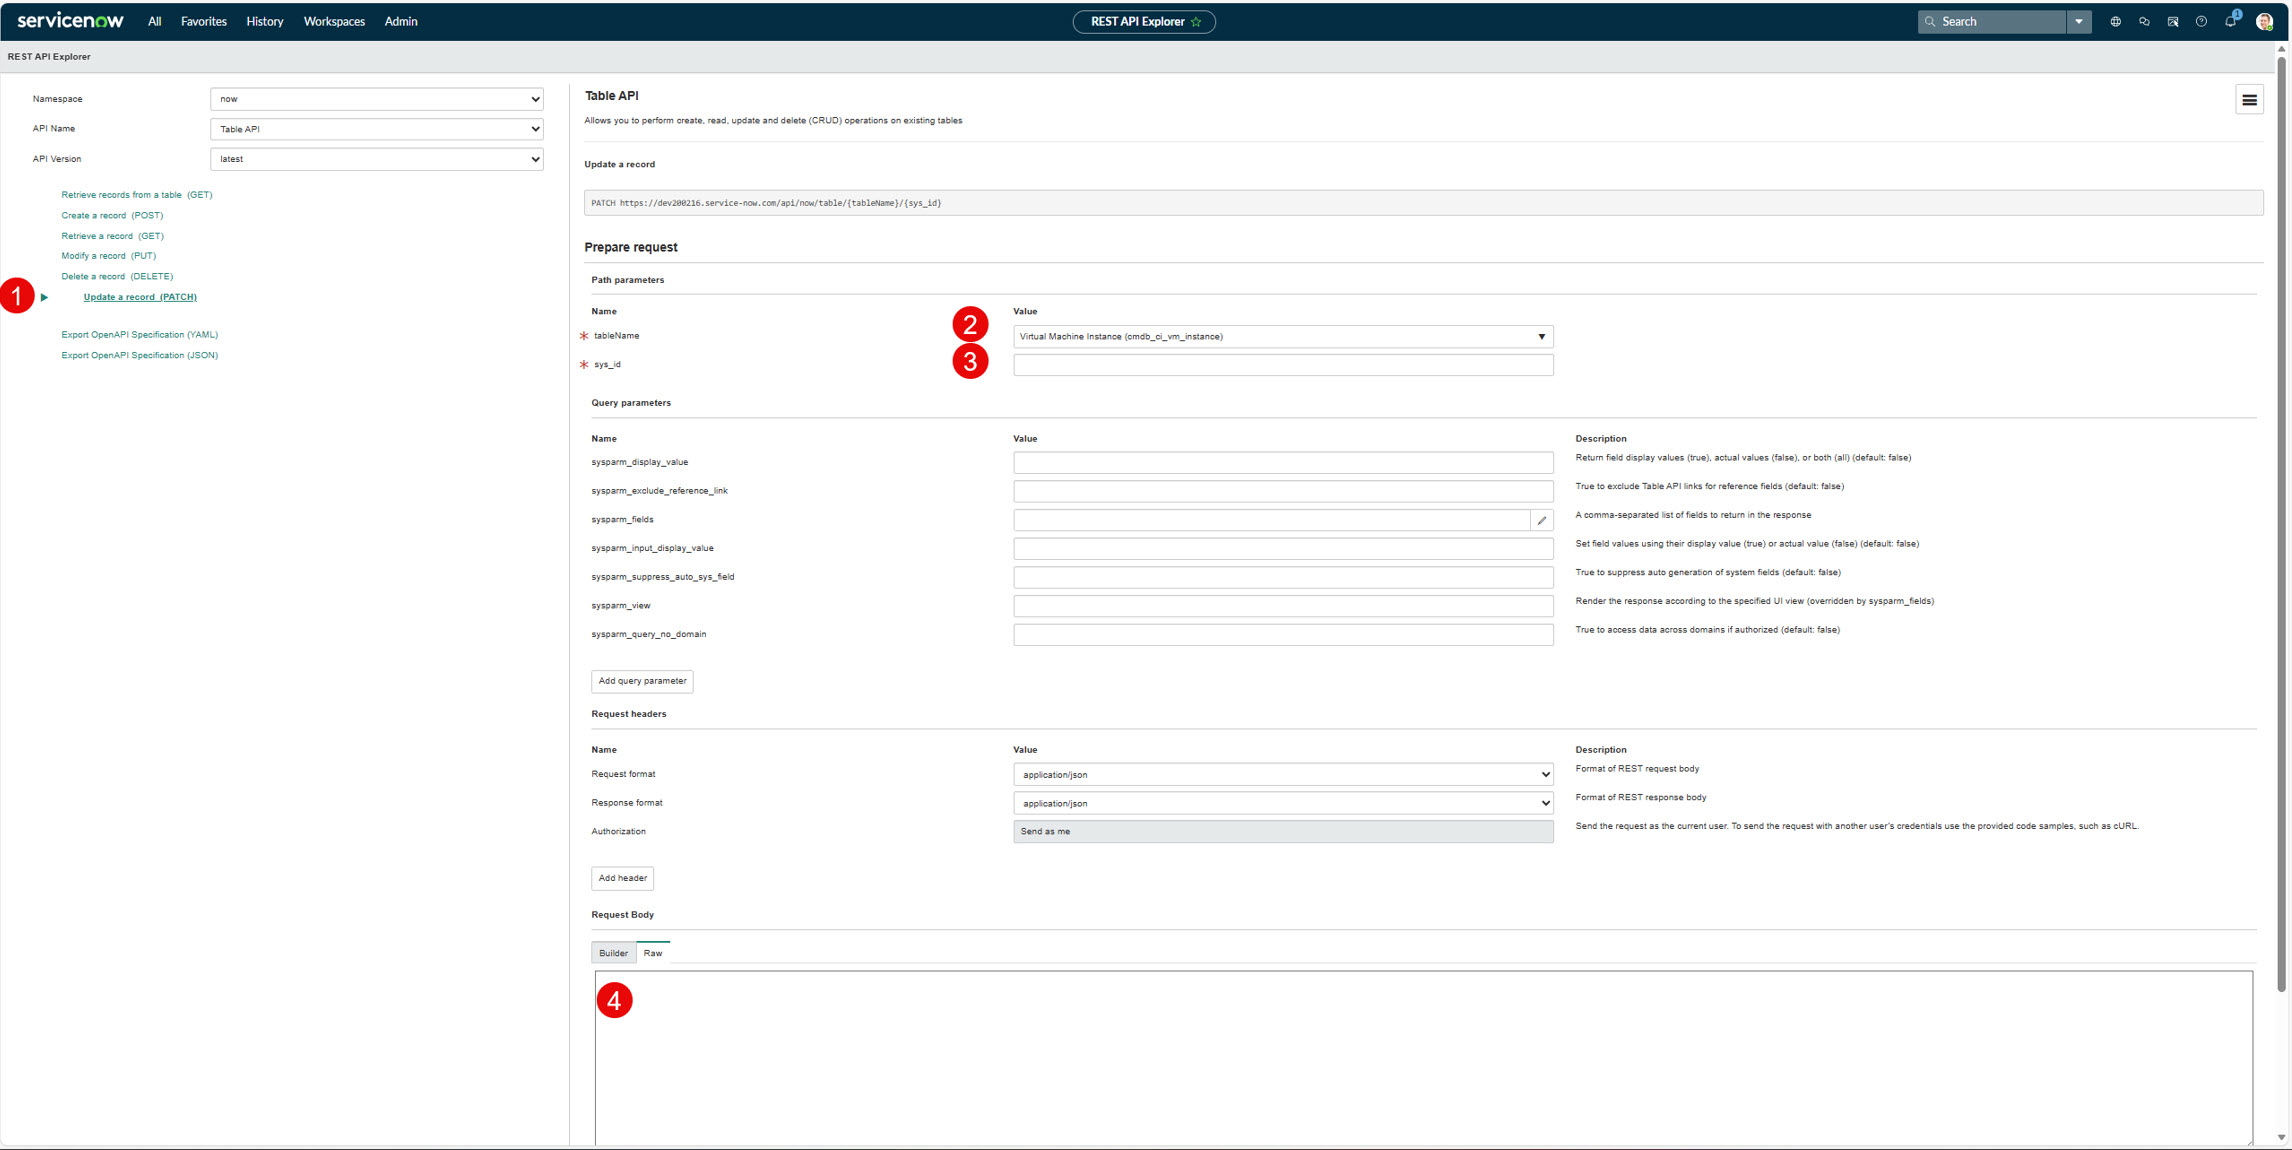Click the picture with cursor header icon

tap(2173, 22)
